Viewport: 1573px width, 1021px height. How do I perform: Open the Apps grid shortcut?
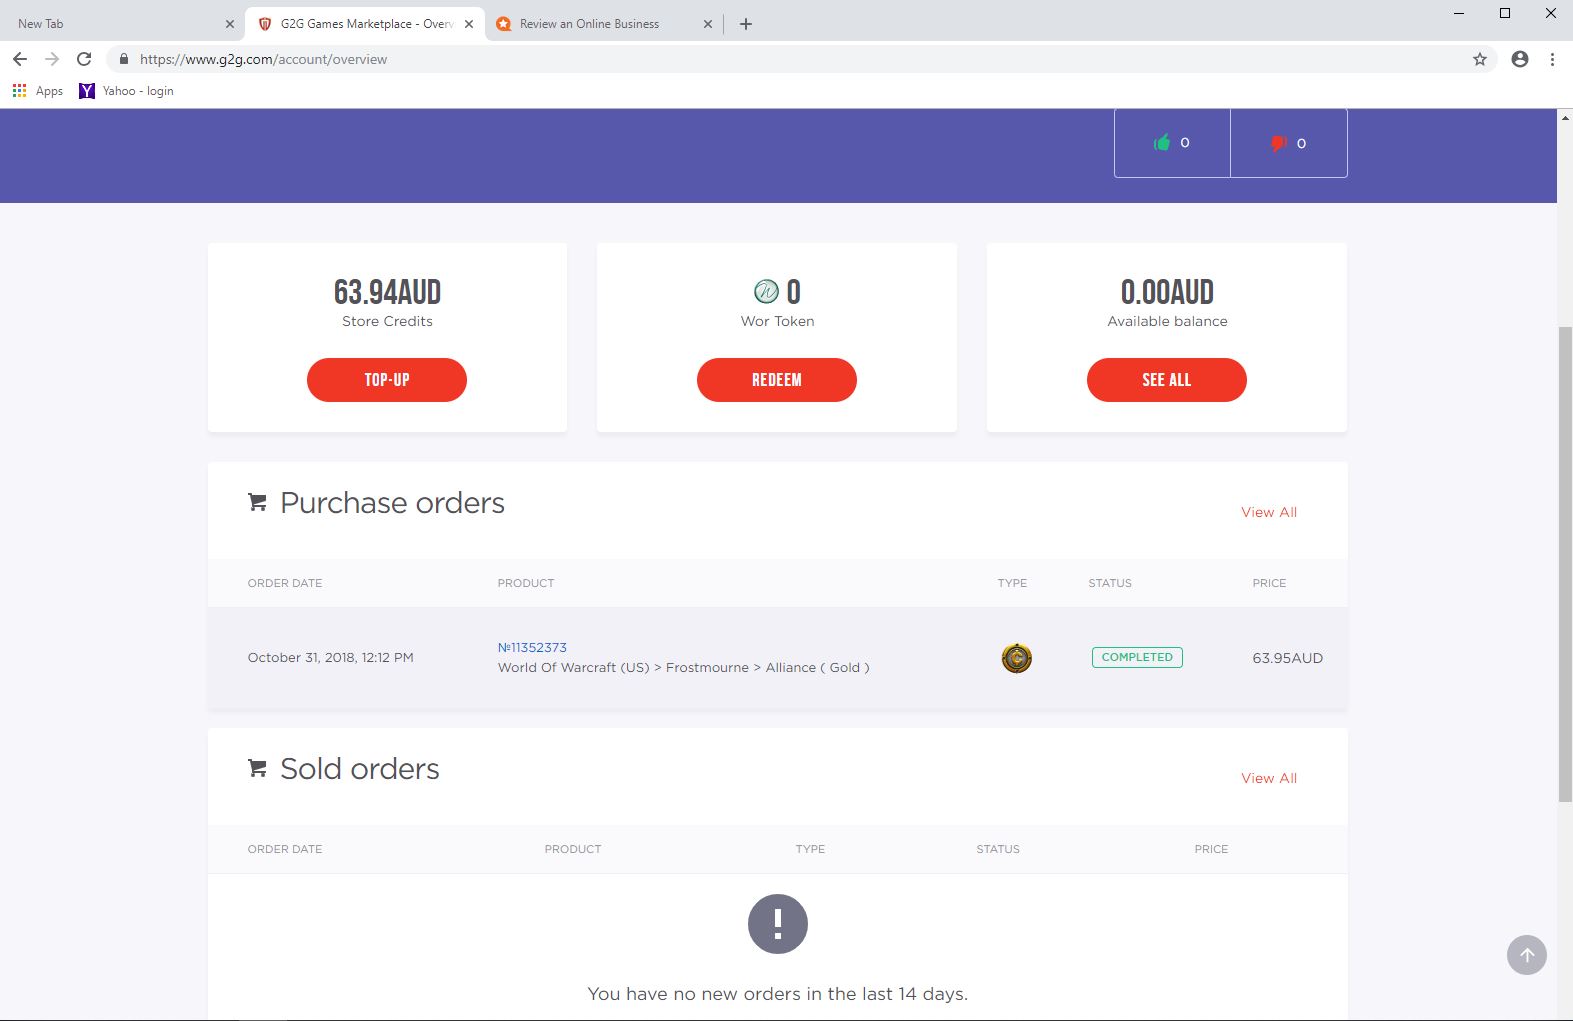(x=38, y=91)
